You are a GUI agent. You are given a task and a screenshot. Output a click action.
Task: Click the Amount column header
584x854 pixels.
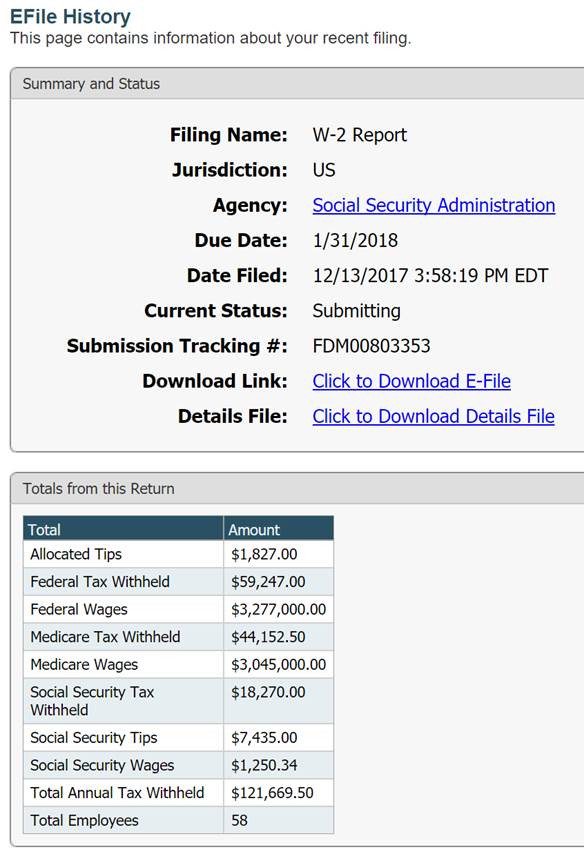278,529
